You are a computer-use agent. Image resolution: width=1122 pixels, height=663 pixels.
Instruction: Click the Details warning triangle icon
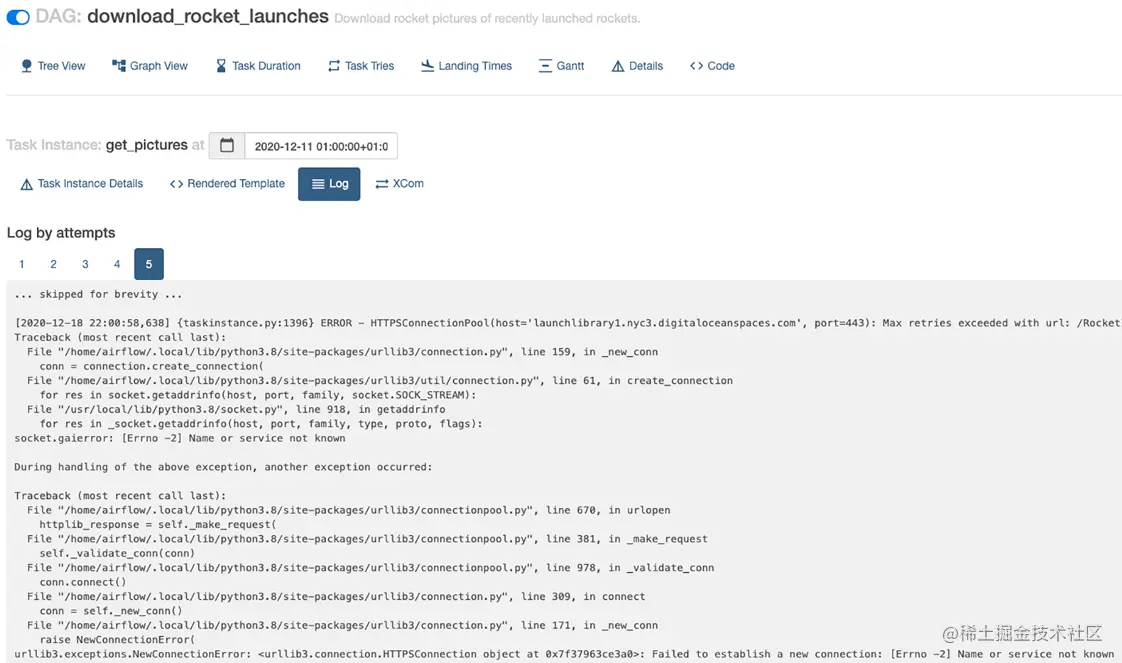point(618,66)
